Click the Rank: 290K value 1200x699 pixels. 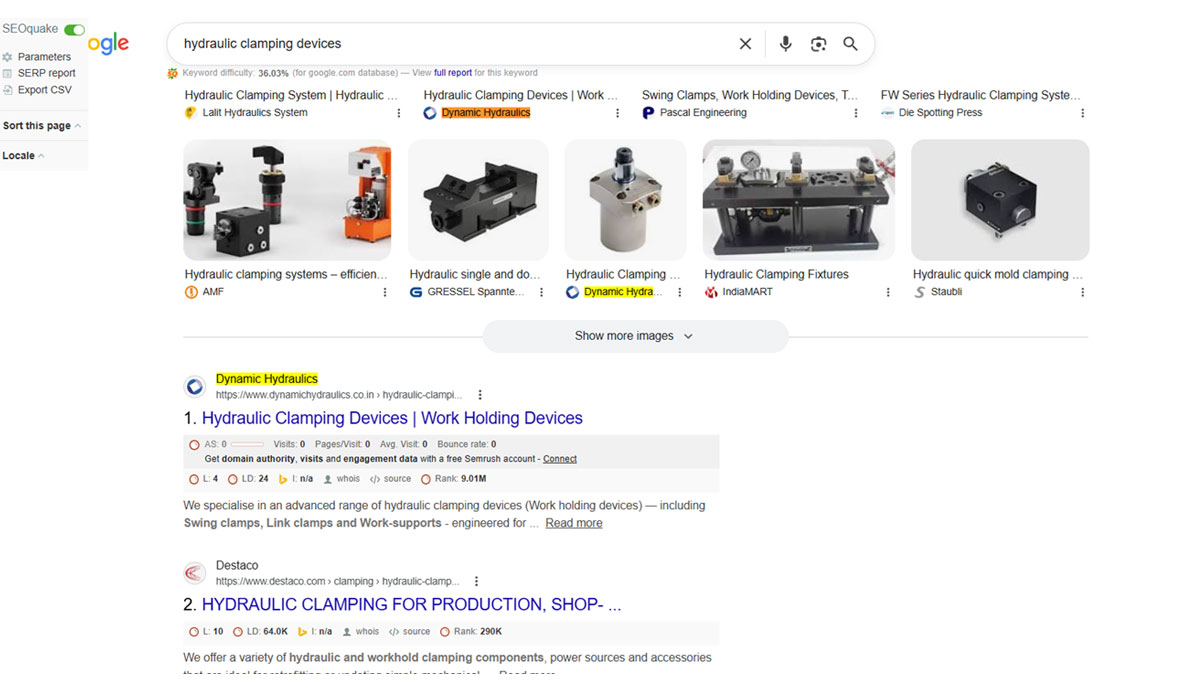[x=471, y=632]
